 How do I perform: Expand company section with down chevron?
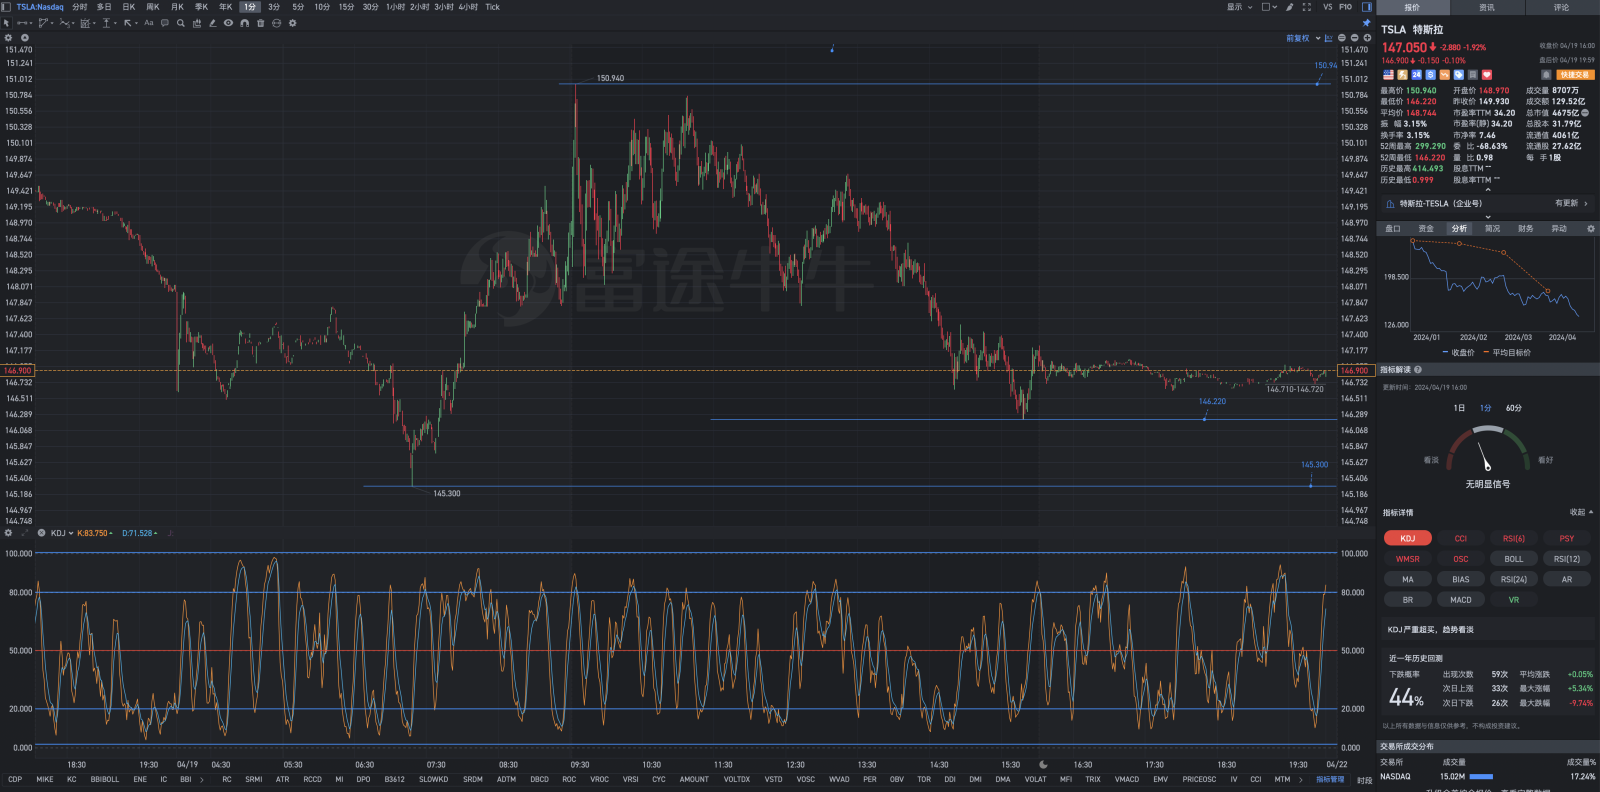[x=1487, y=217]
